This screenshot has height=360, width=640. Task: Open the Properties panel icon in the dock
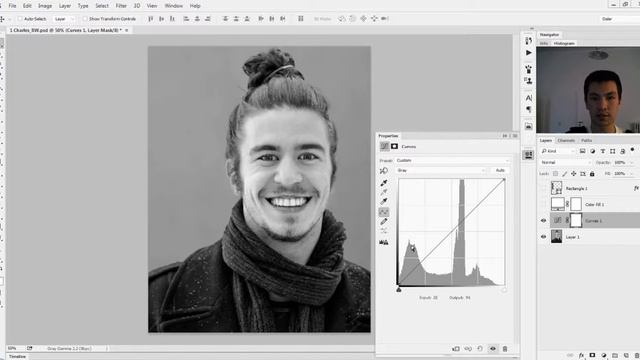[528, 155]
